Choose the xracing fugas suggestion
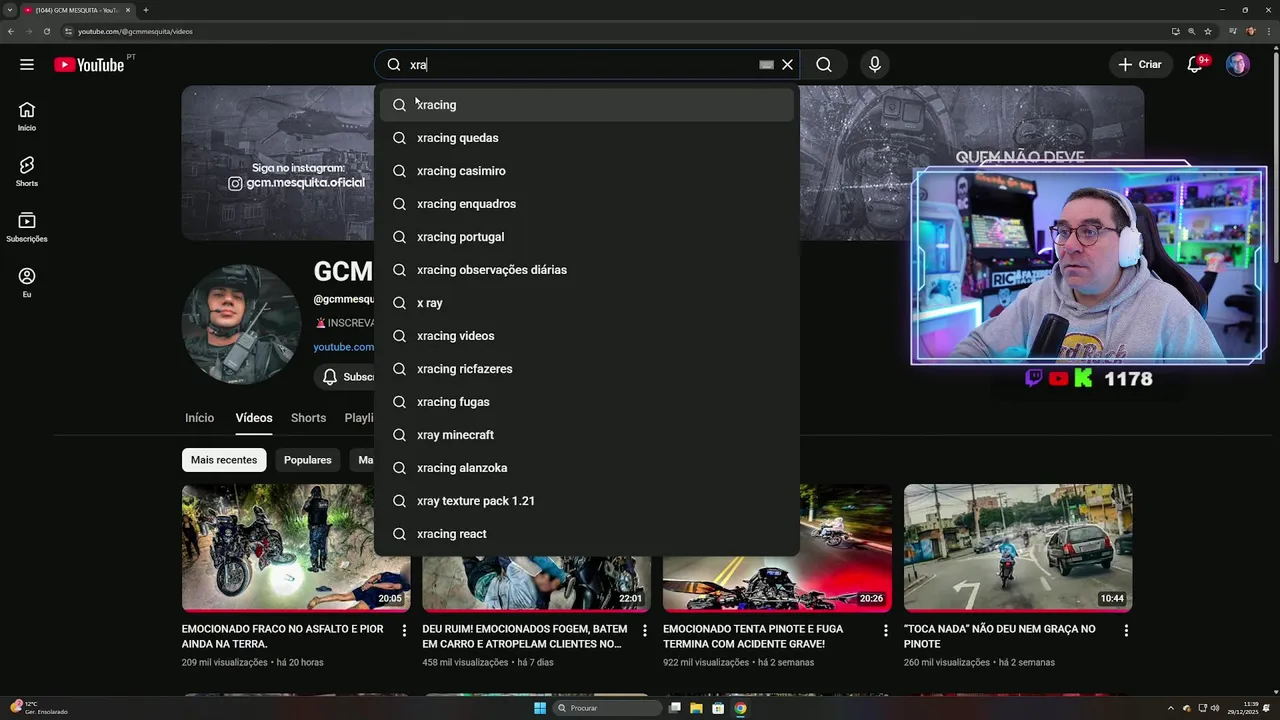1280x720 pixels. pyautogui.click(x=587, y=402)
